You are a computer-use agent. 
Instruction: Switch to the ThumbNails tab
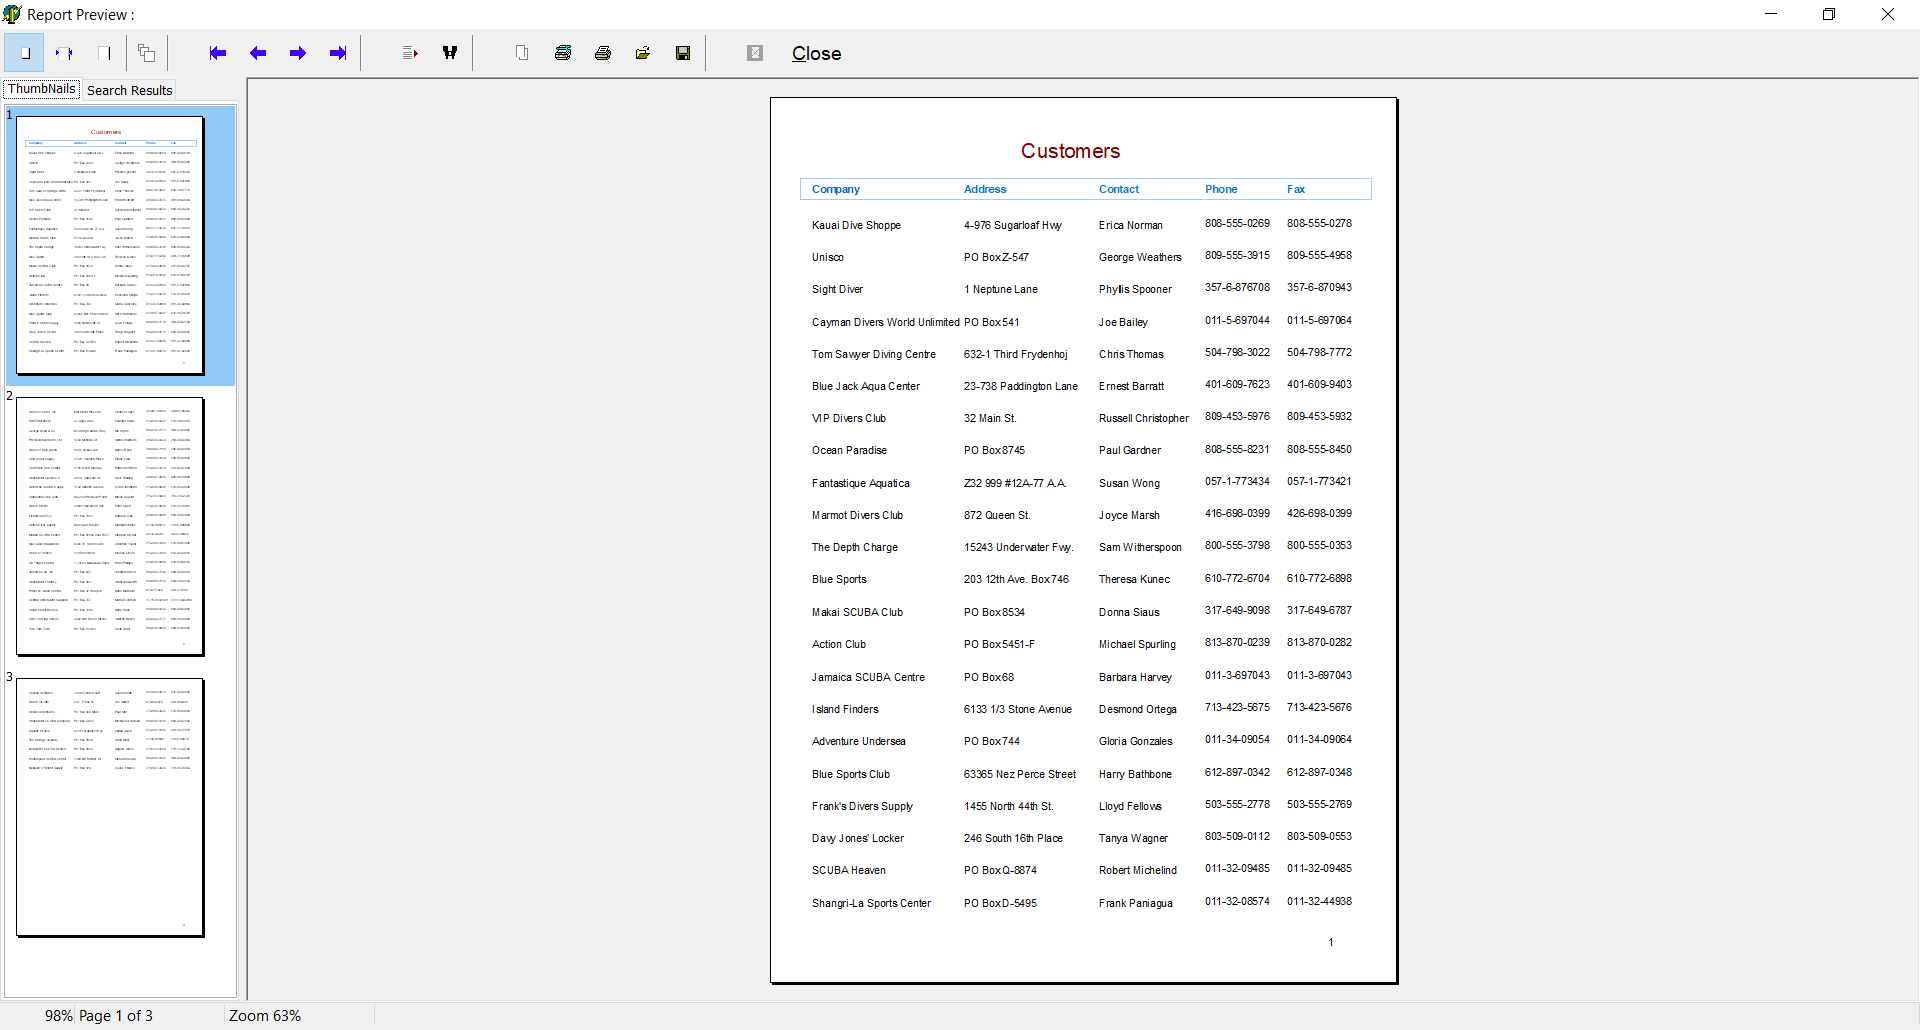coord(42,89)
